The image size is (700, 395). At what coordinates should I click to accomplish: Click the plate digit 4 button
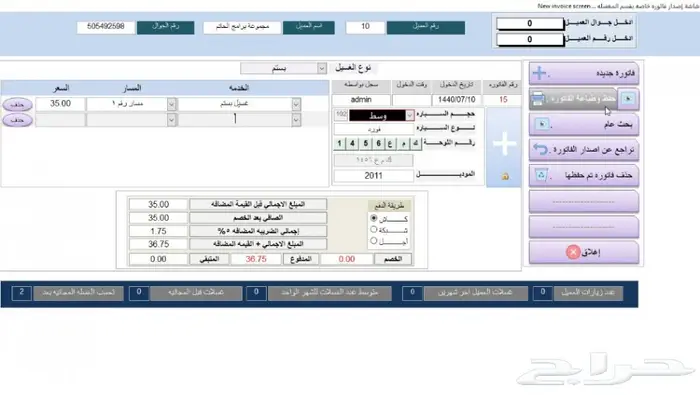click(x=352, y=143)
